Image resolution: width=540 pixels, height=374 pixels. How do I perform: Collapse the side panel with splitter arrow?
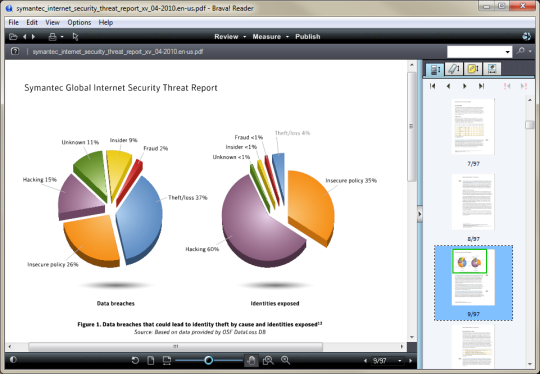coord(419,214)
